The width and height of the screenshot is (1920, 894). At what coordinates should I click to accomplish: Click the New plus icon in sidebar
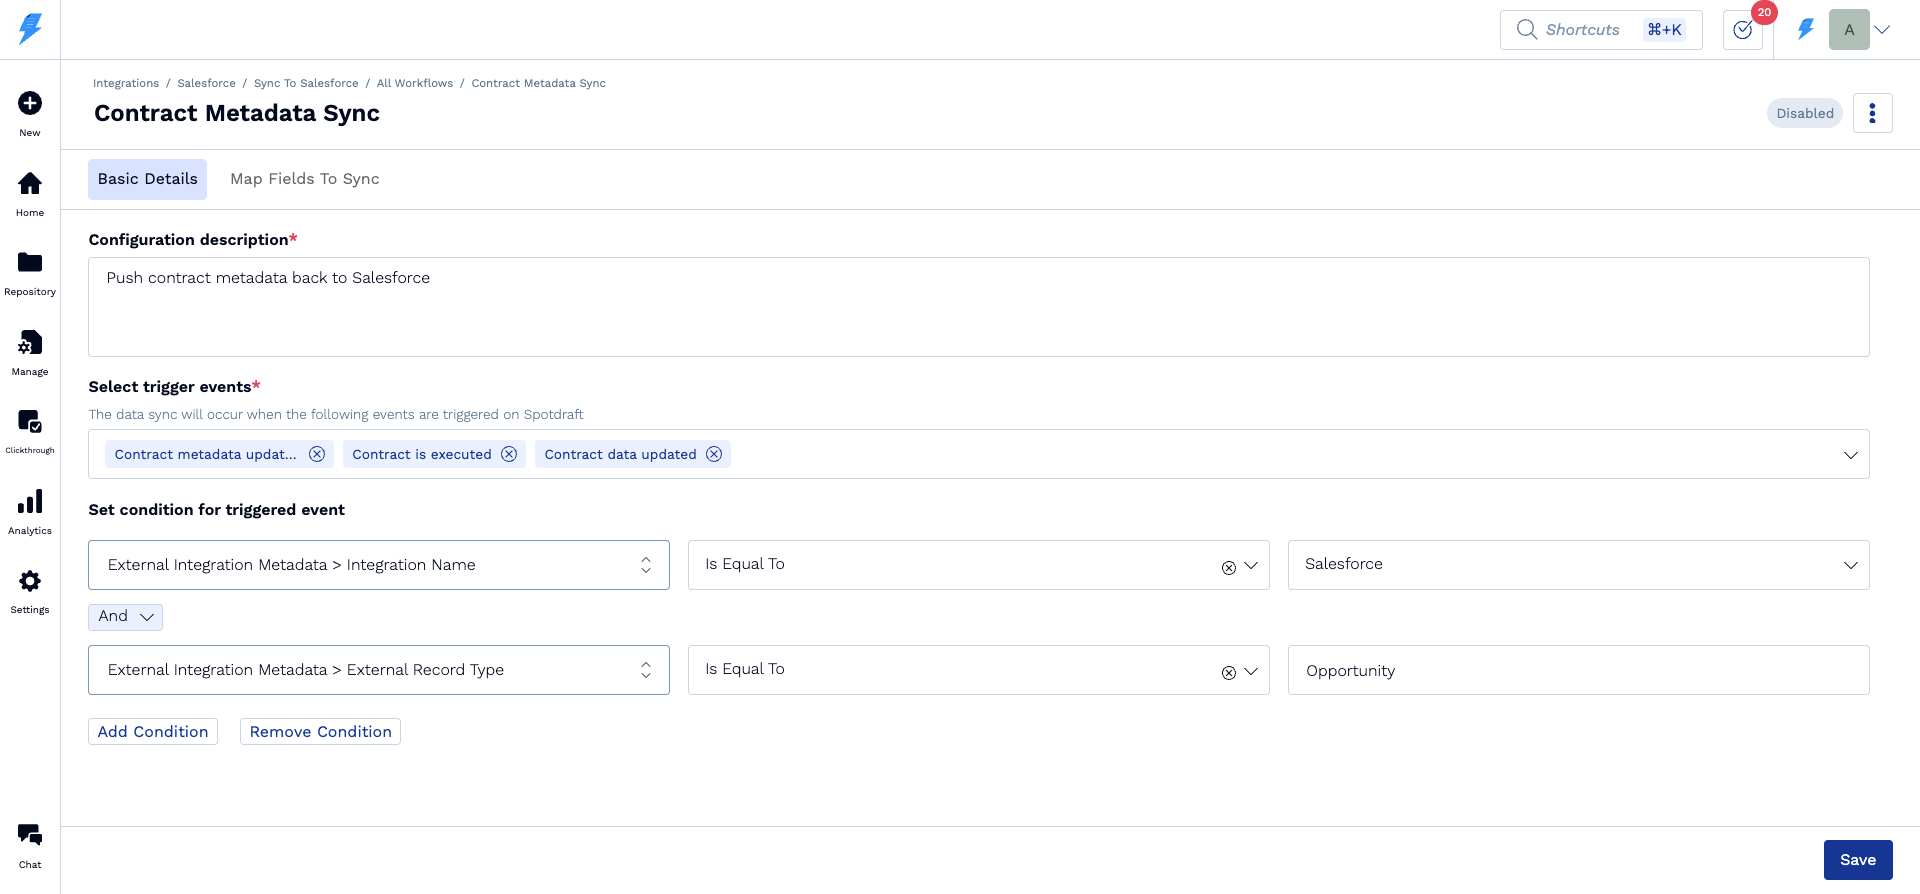click(30, 104)
